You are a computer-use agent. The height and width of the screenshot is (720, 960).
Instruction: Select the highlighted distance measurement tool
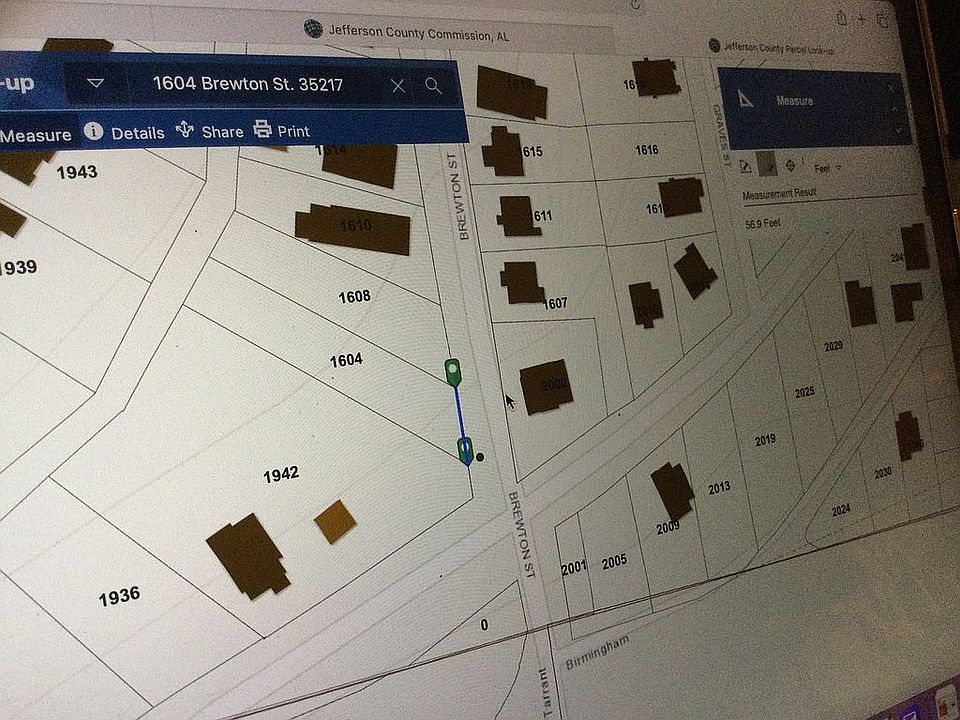(x=767, y=165)
